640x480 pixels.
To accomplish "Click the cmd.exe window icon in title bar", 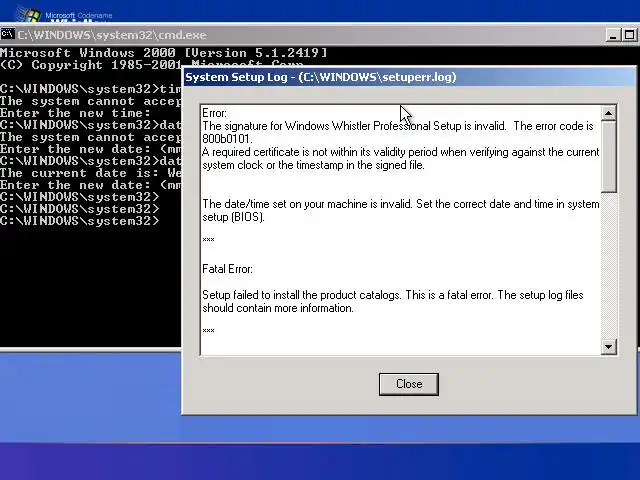I will point(7,34).
